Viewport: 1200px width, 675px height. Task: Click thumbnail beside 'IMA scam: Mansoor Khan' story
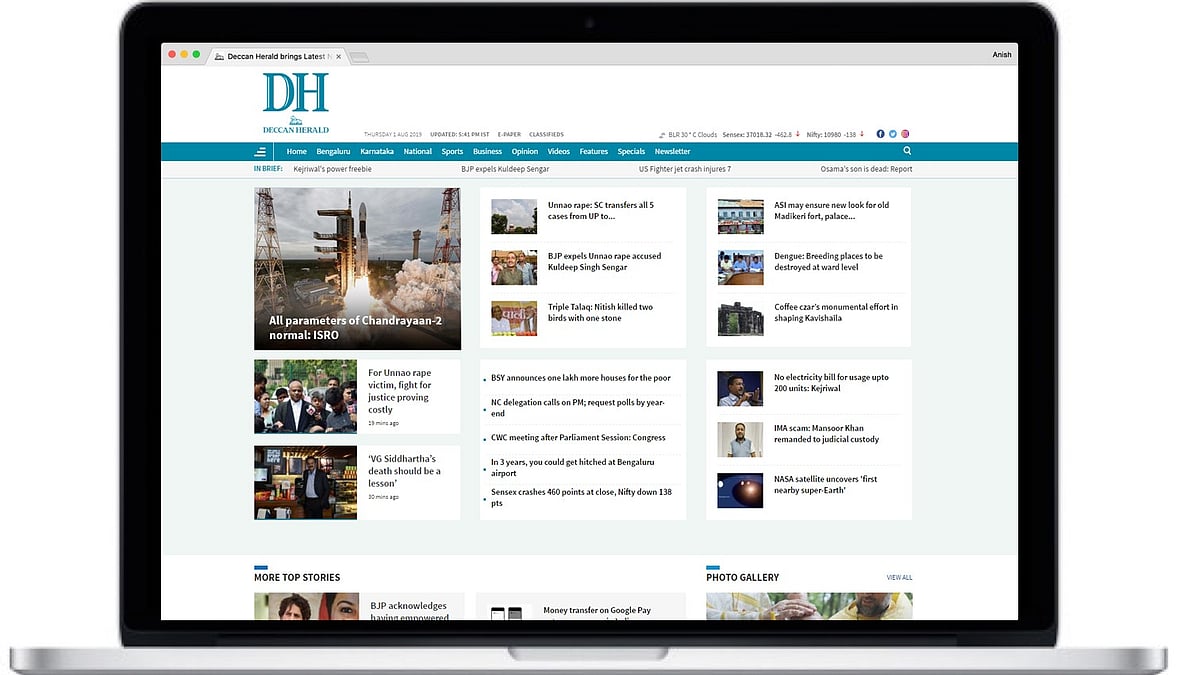point(740,439)
